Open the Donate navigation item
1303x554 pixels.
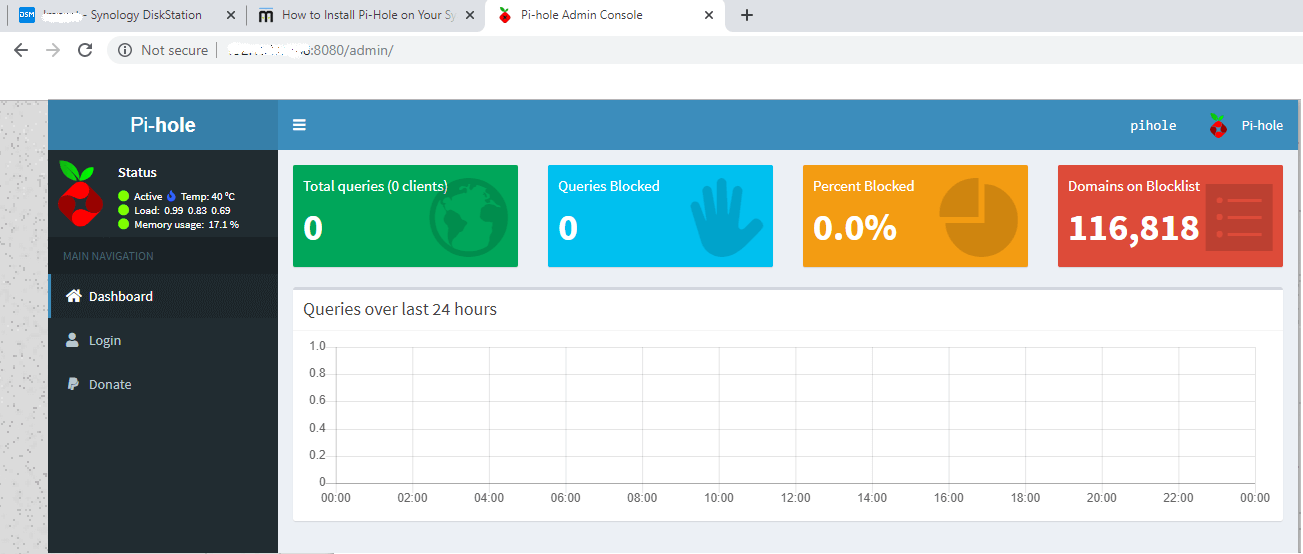pos(163,384)
